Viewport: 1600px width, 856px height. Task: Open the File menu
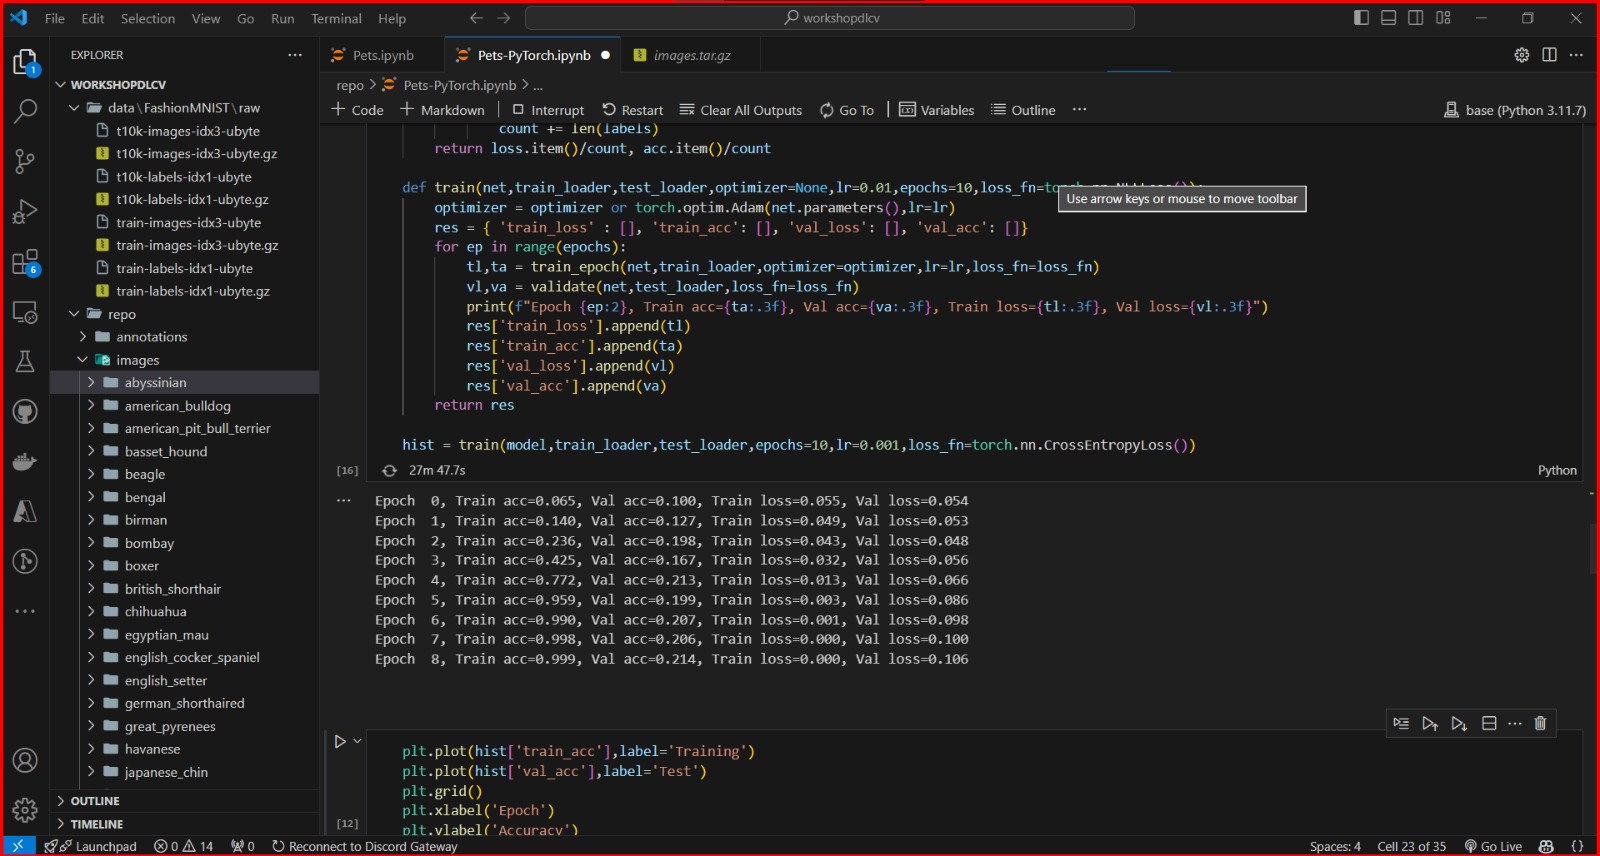pyautogui.click(x=55, y=18)
